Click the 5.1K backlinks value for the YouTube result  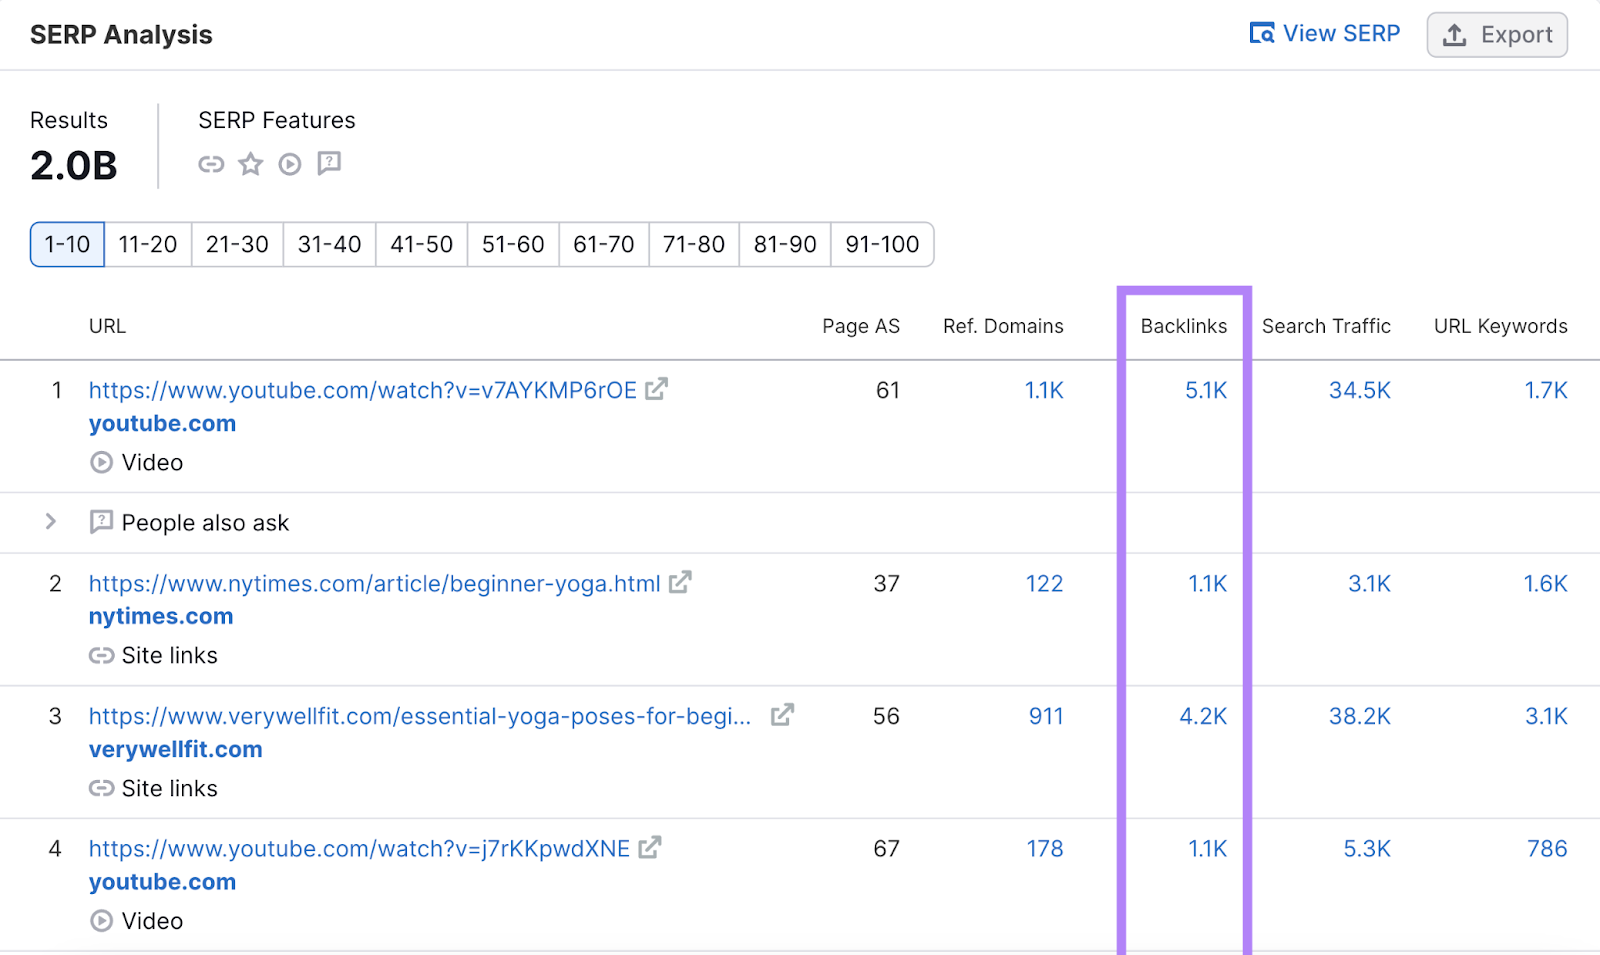pos(1205,390)
